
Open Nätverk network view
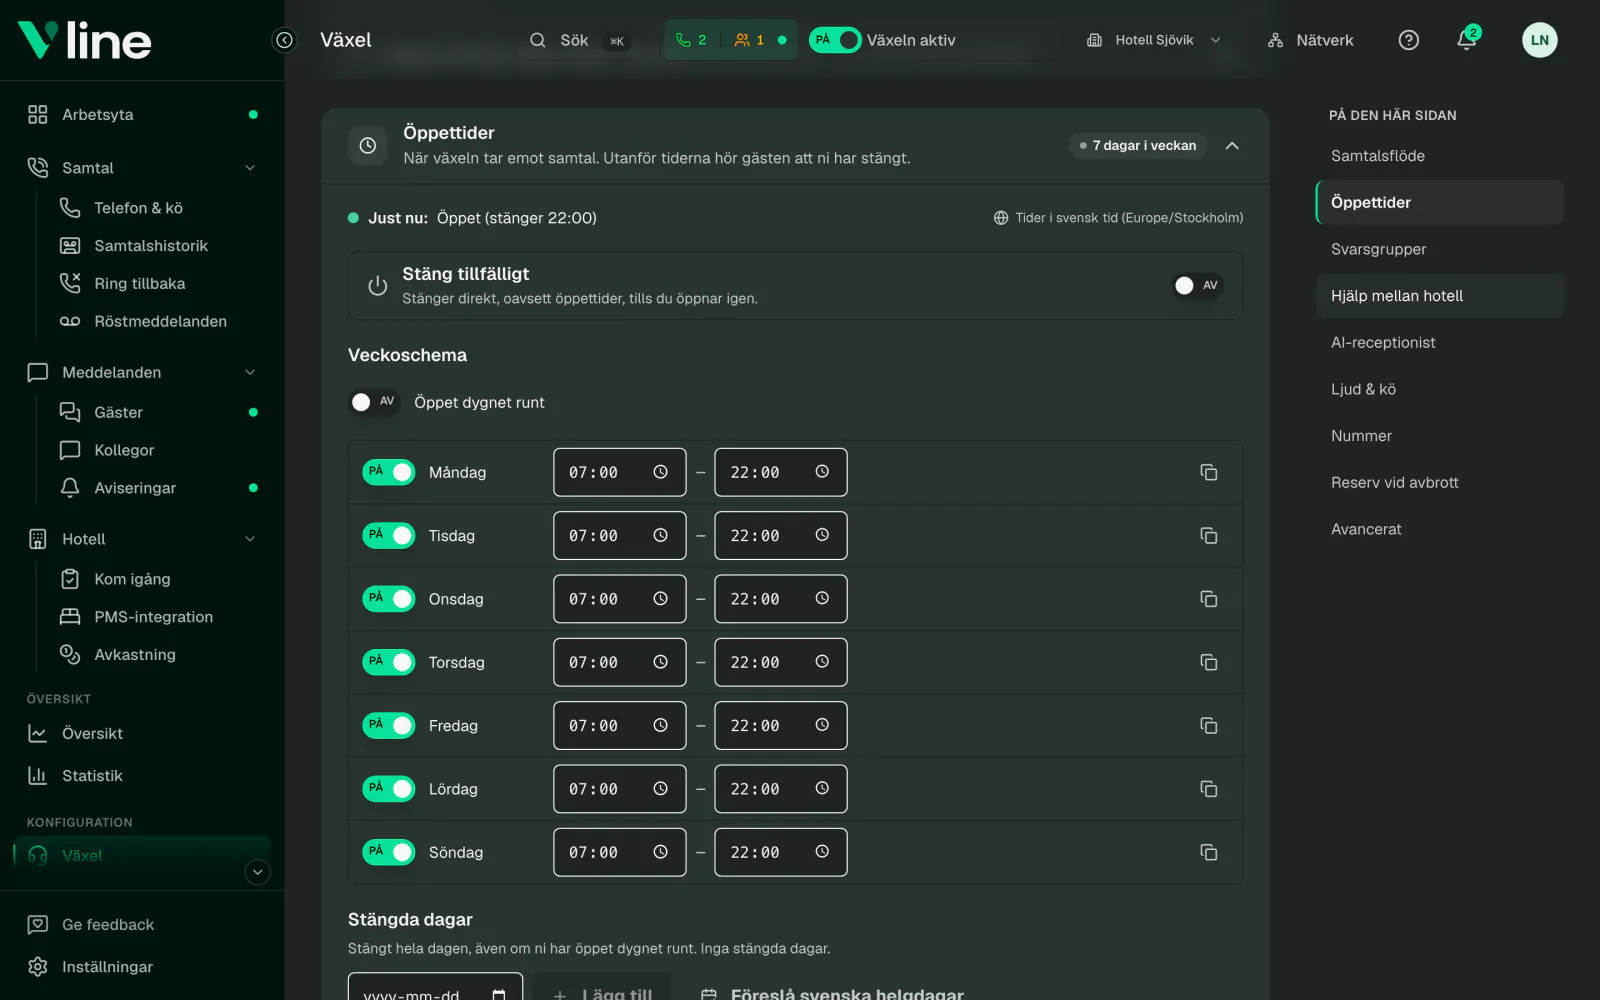click(1310, 40)
